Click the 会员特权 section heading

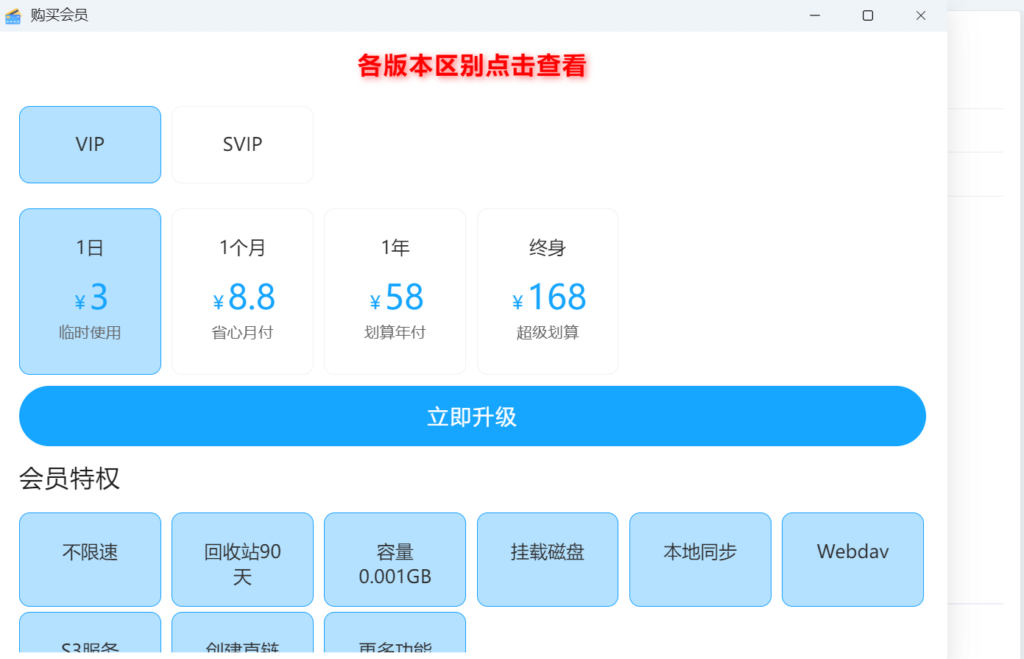69,479
